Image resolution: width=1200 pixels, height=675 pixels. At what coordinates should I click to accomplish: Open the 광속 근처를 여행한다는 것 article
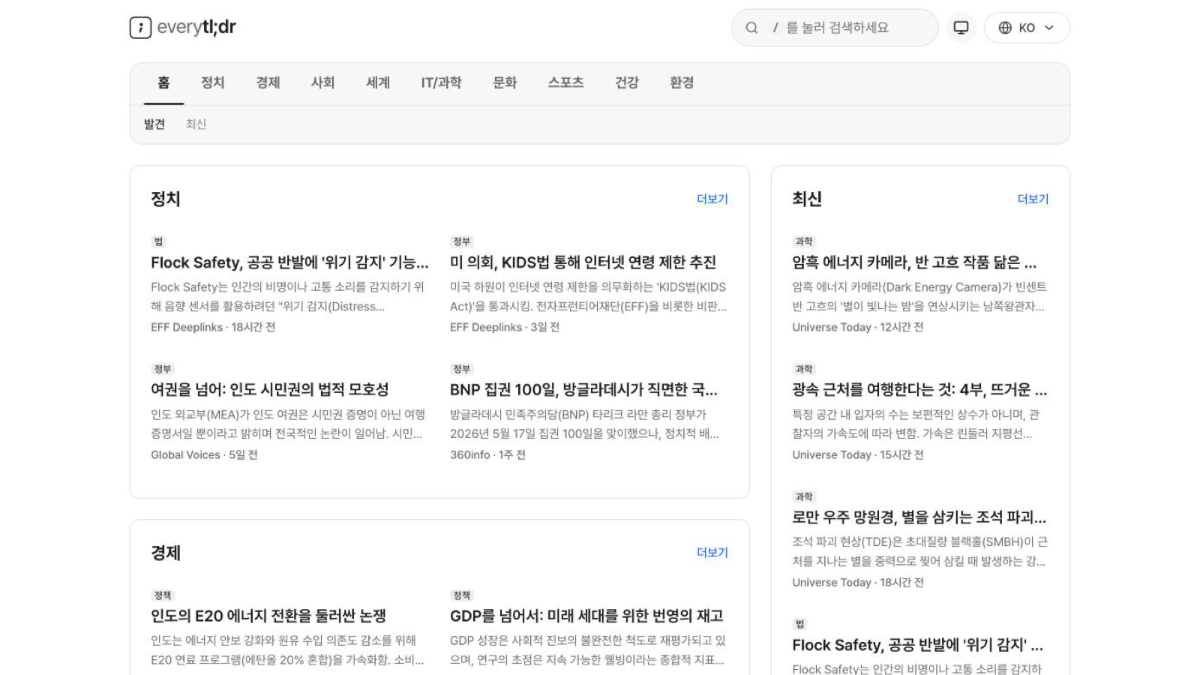click(920, 389)
